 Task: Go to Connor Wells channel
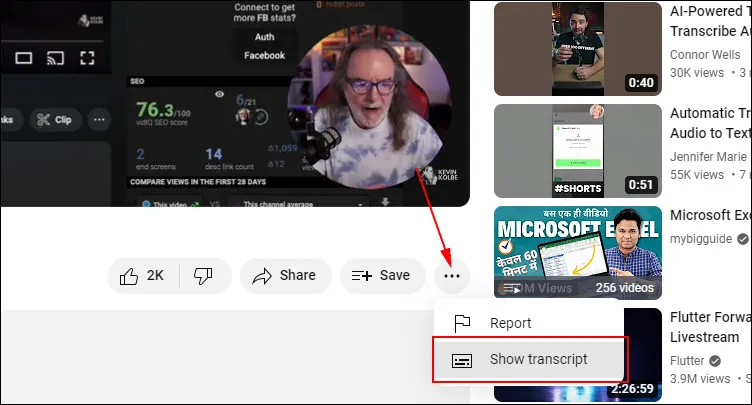(705, 55)
